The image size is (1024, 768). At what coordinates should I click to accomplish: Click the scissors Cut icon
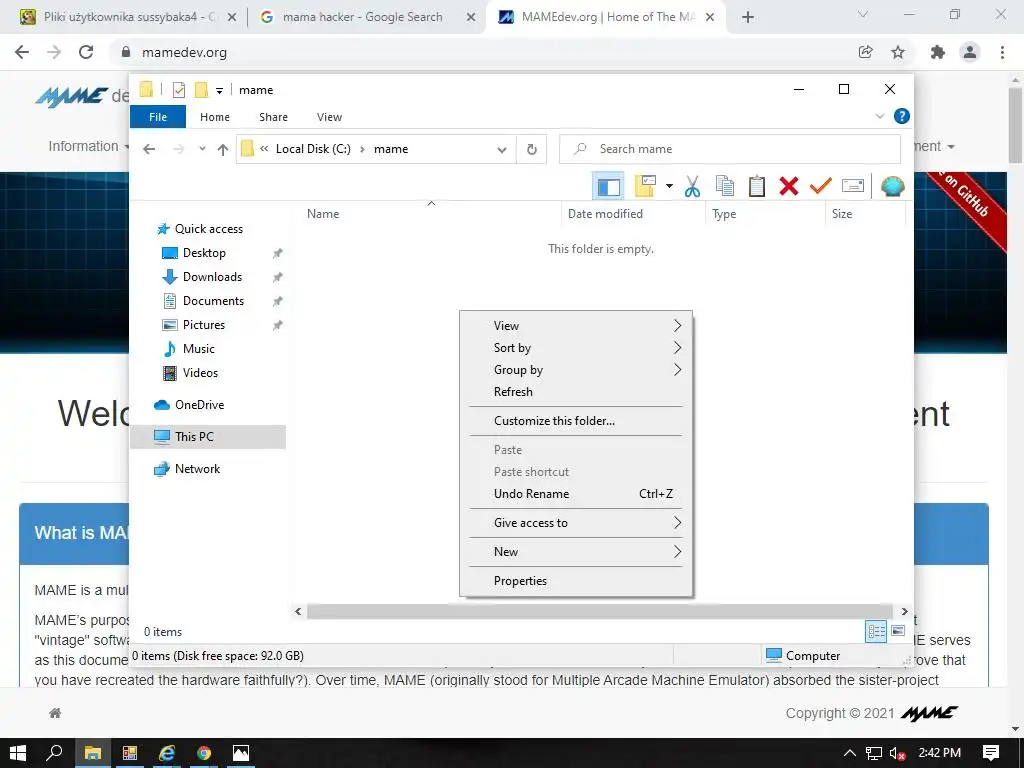[x=692, y=187]
